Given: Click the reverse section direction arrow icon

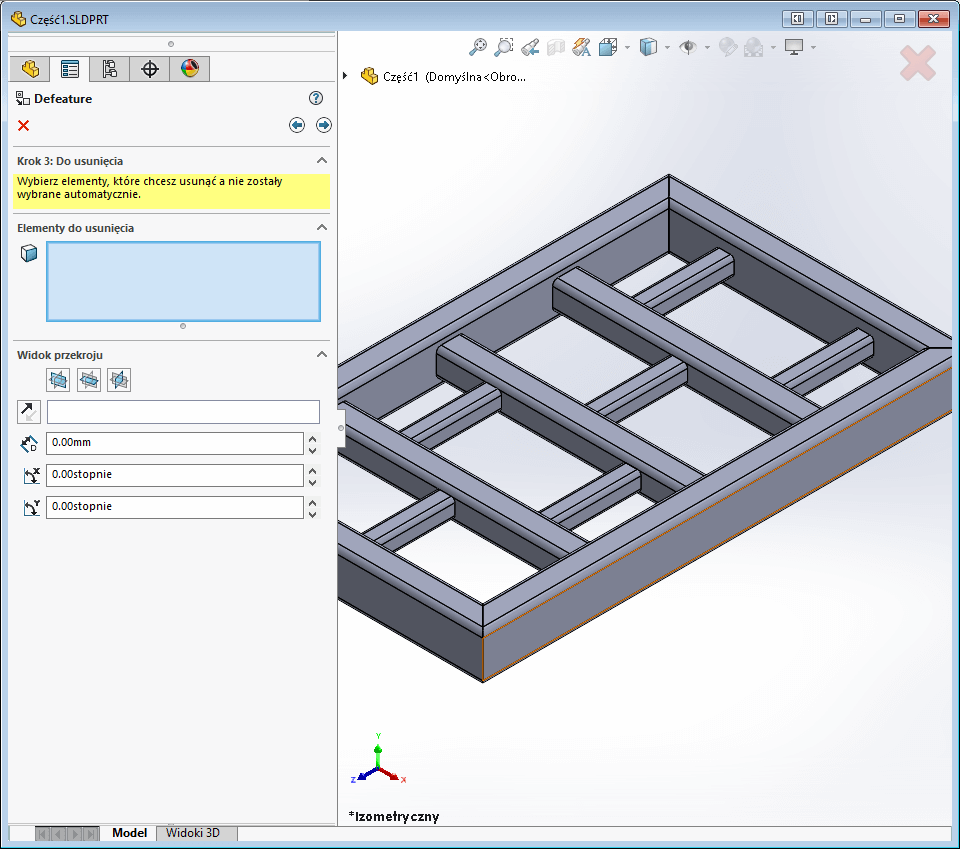Looking at the screenshot, I should pyautogui.click(x=28, y=411).
